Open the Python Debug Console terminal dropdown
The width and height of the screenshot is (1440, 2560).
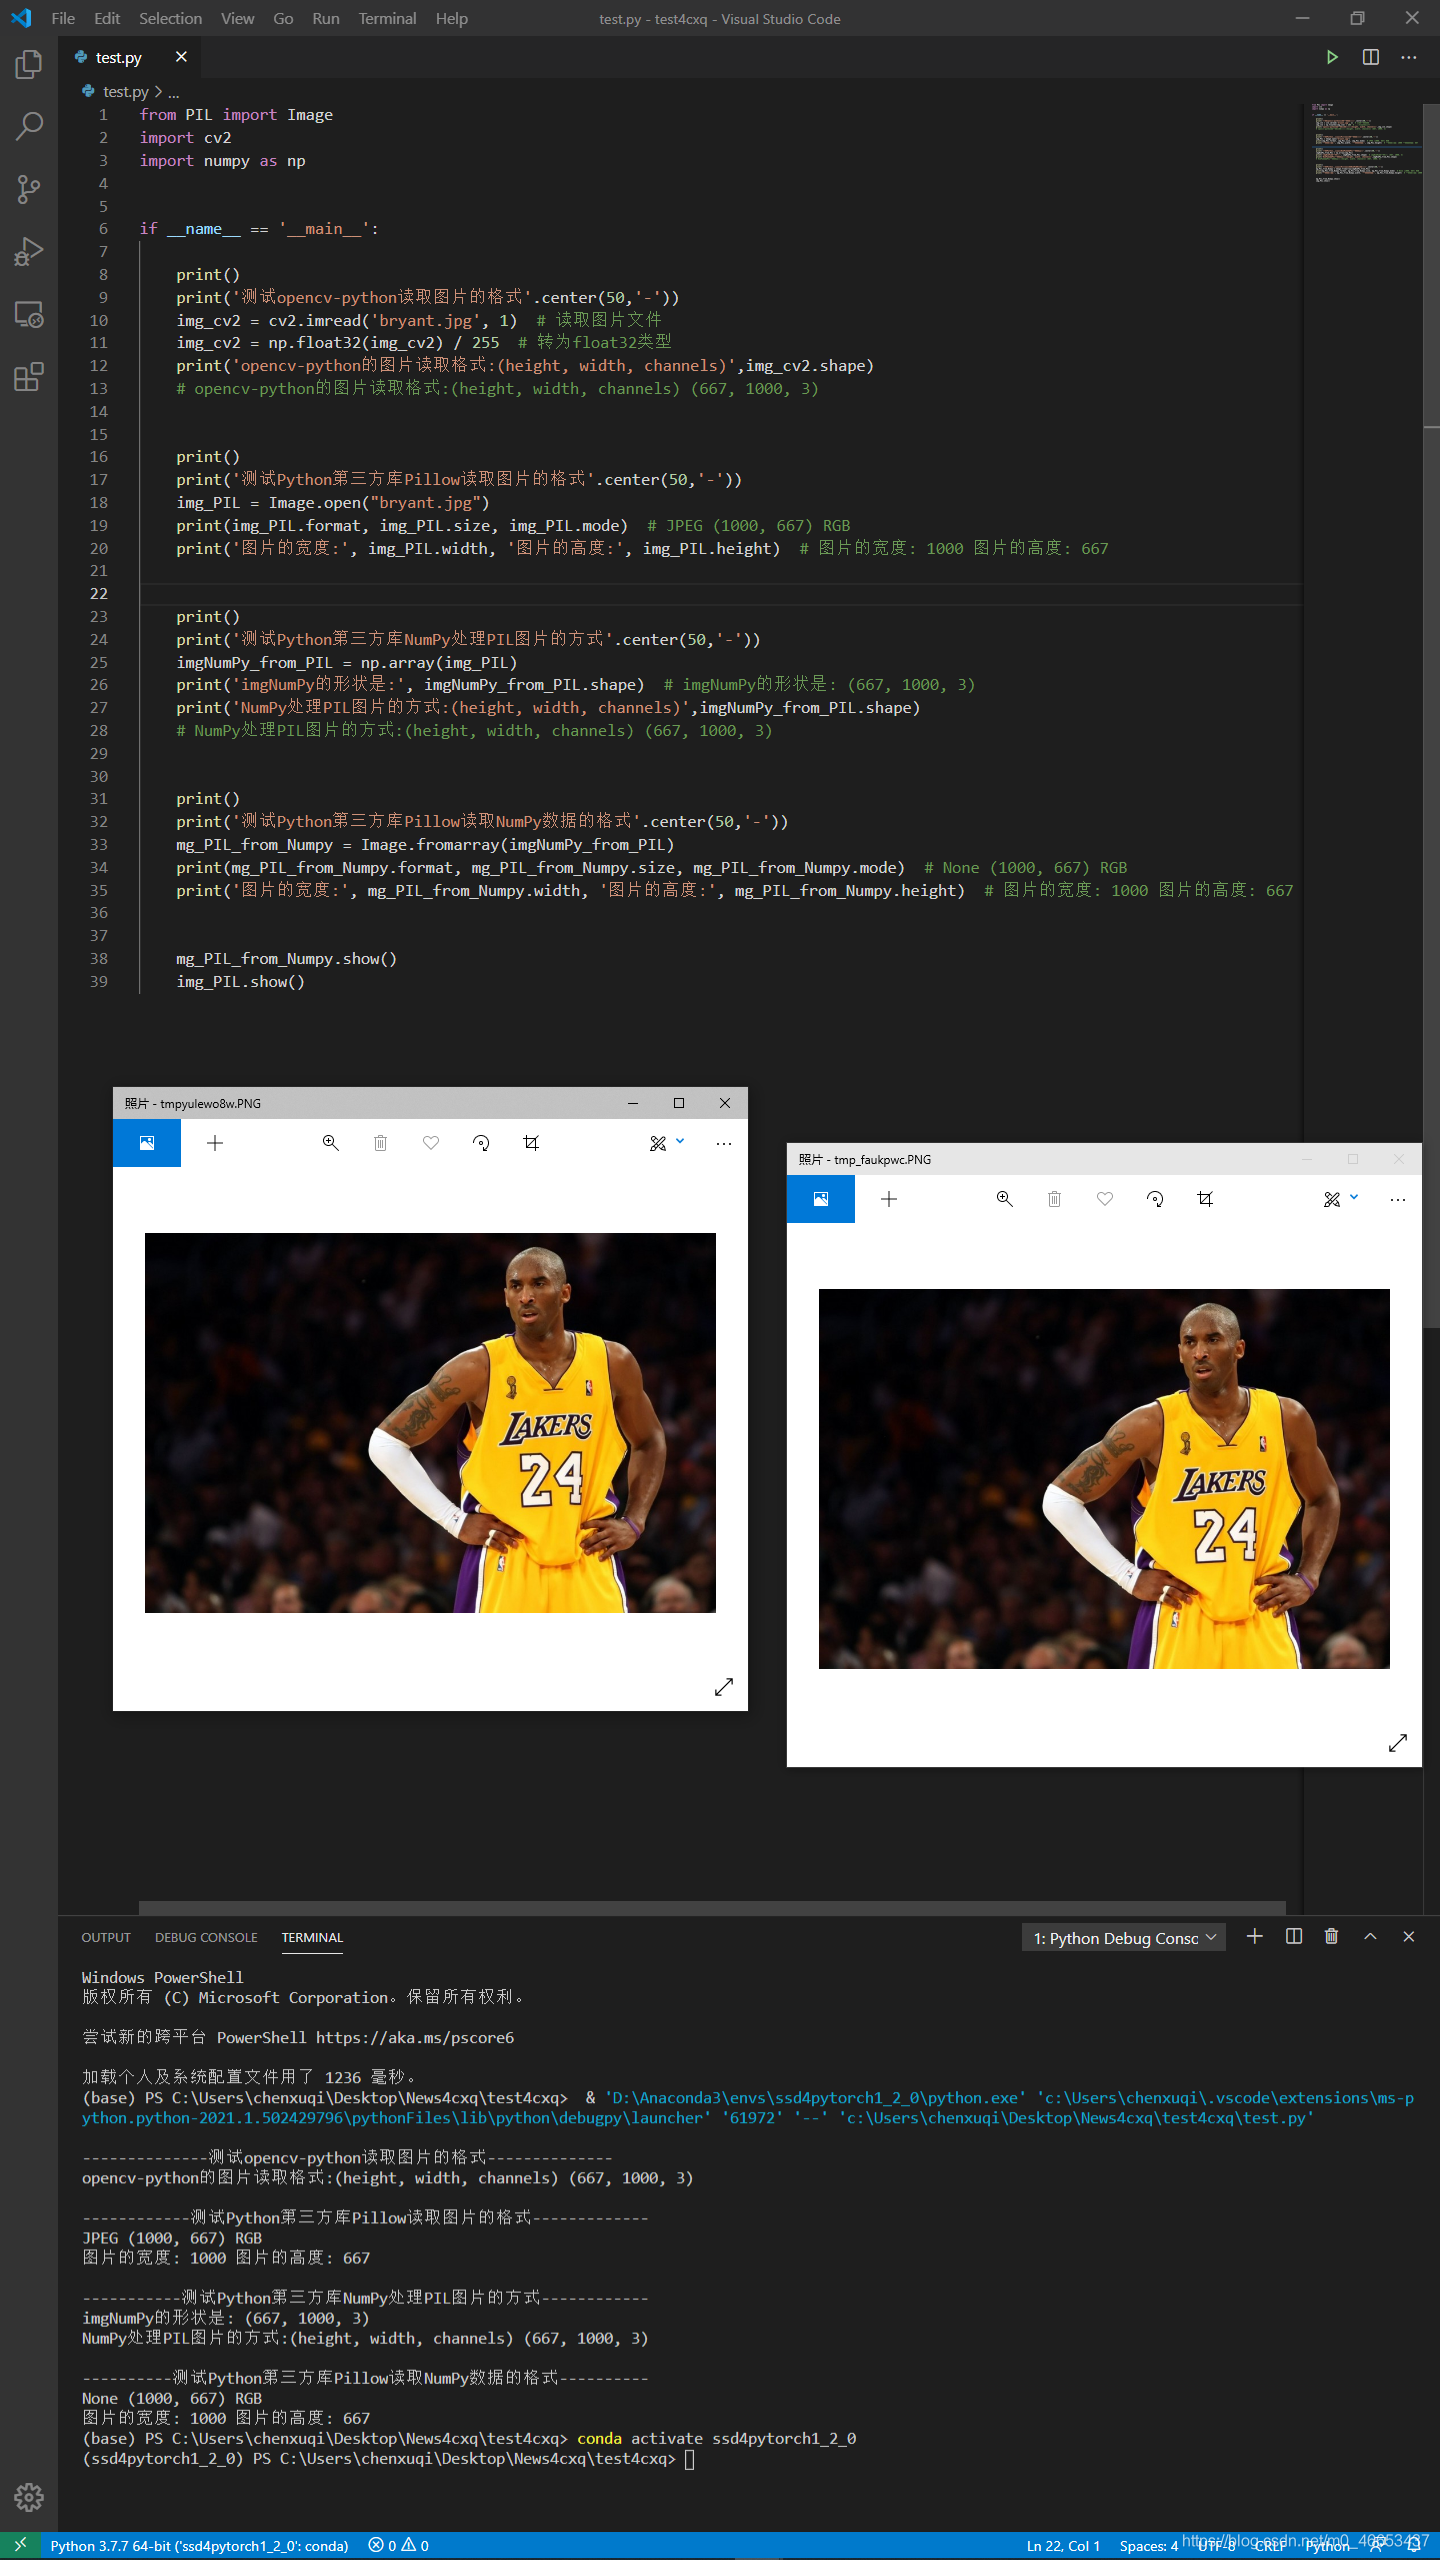coord(1124,1938)
